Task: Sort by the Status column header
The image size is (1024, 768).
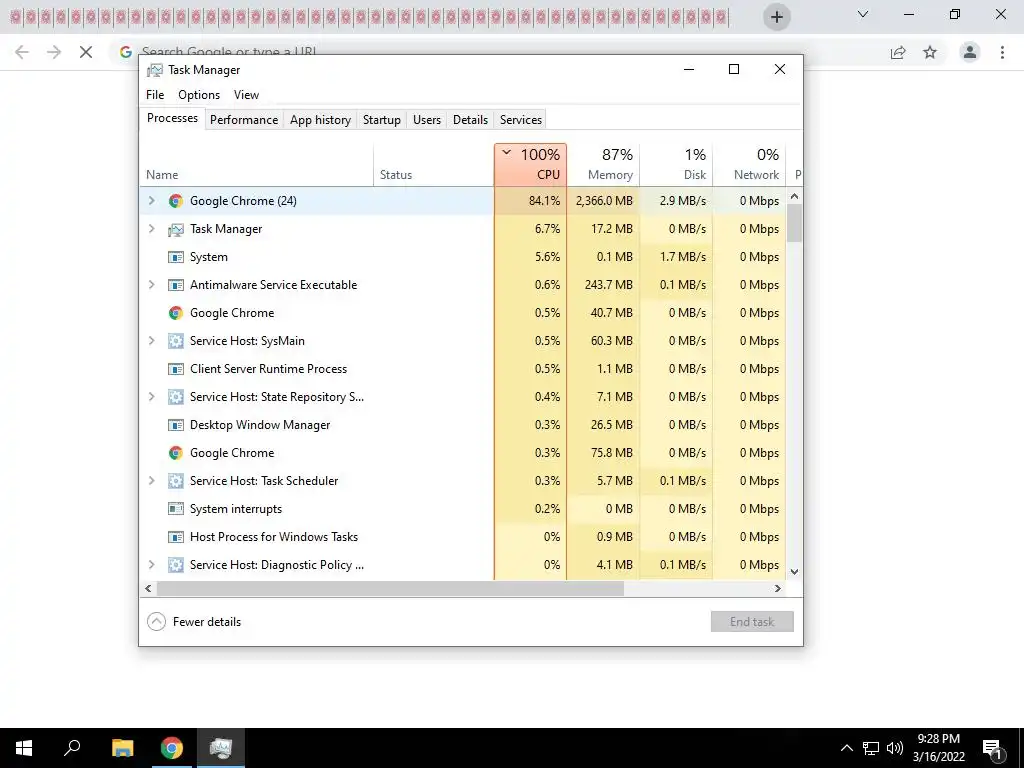Action: [x=434, y=165]
